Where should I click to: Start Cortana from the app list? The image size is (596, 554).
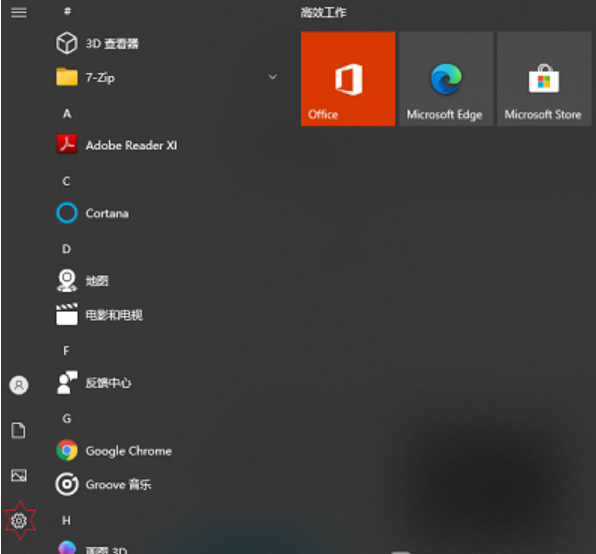pos(167,213)
